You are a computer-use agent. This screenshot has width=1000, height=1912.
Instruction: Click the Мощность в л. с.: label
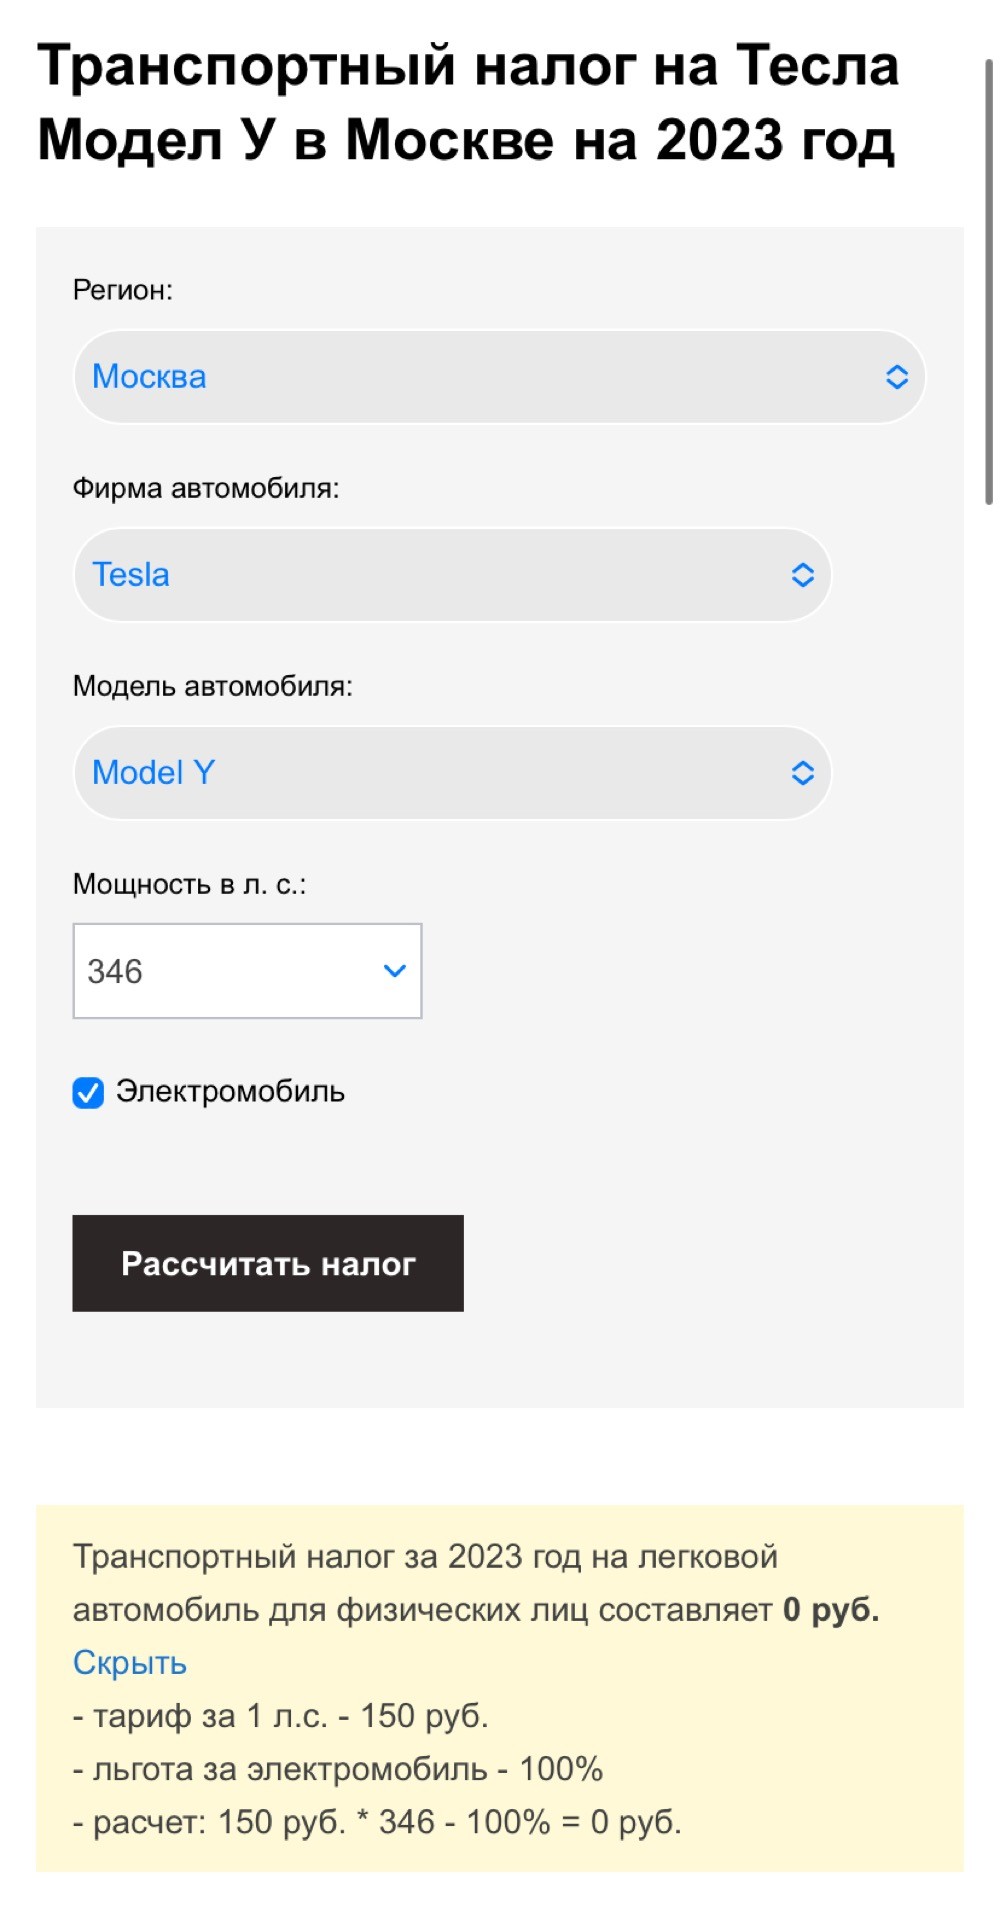point(189,884)
